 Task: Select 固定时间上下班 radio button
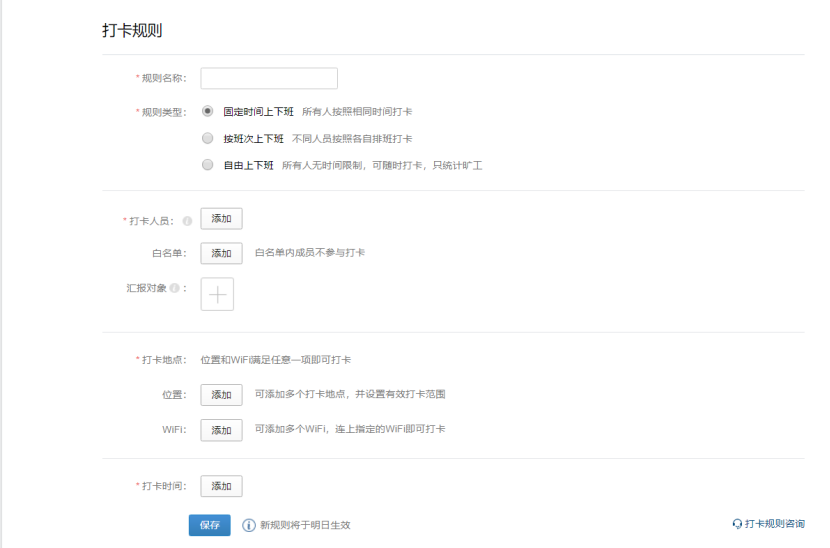click(208, 111)
